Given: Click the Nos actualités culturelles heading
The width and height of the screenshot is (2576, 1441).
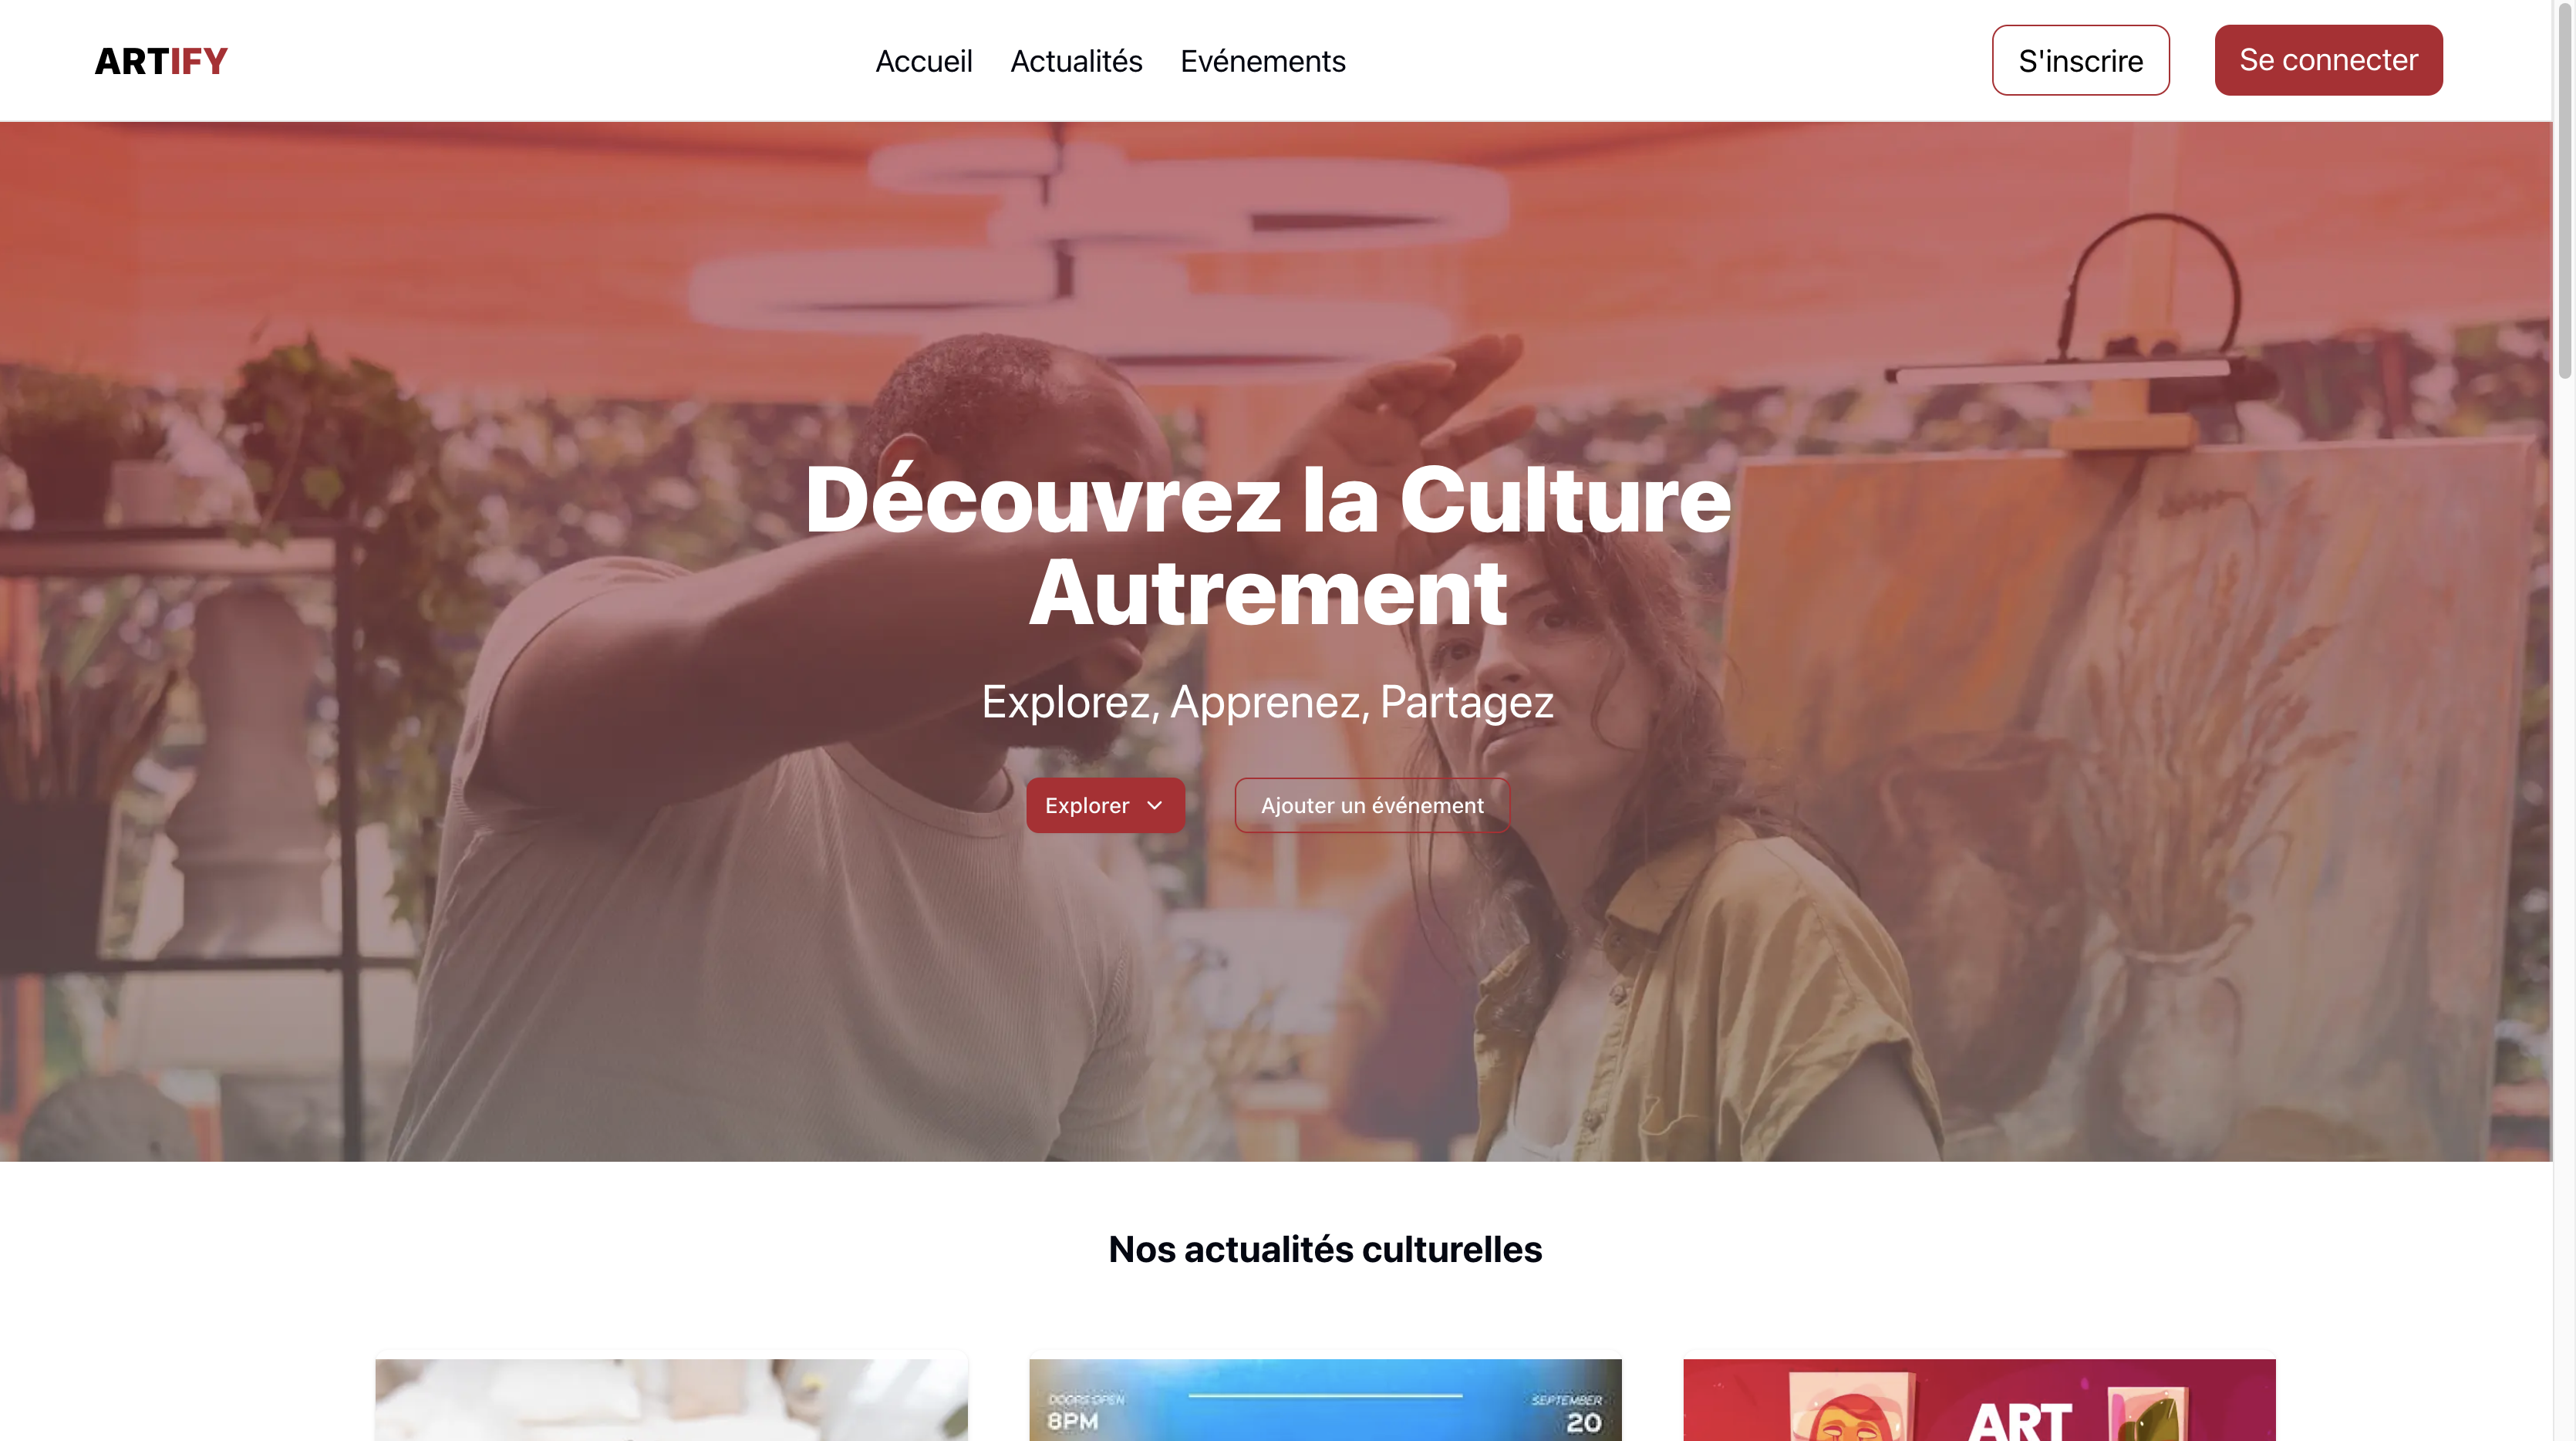Looking at the screenshot, I should [1325, 1249].
